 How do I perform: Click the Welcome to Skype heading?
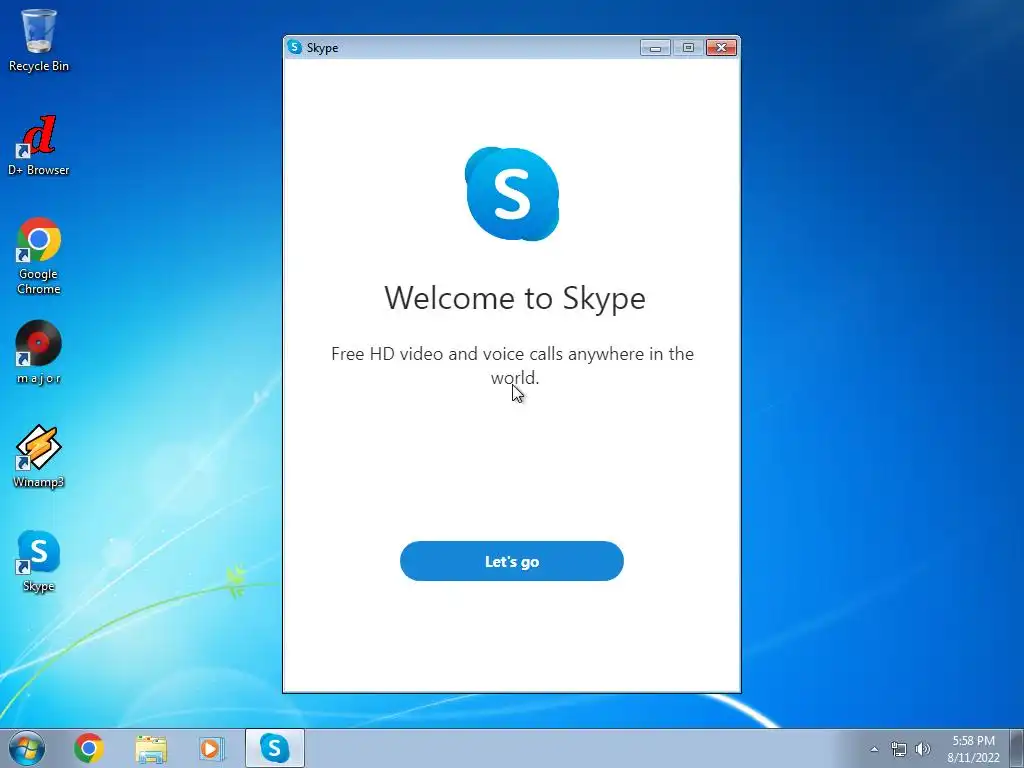[x=515, y=298]
